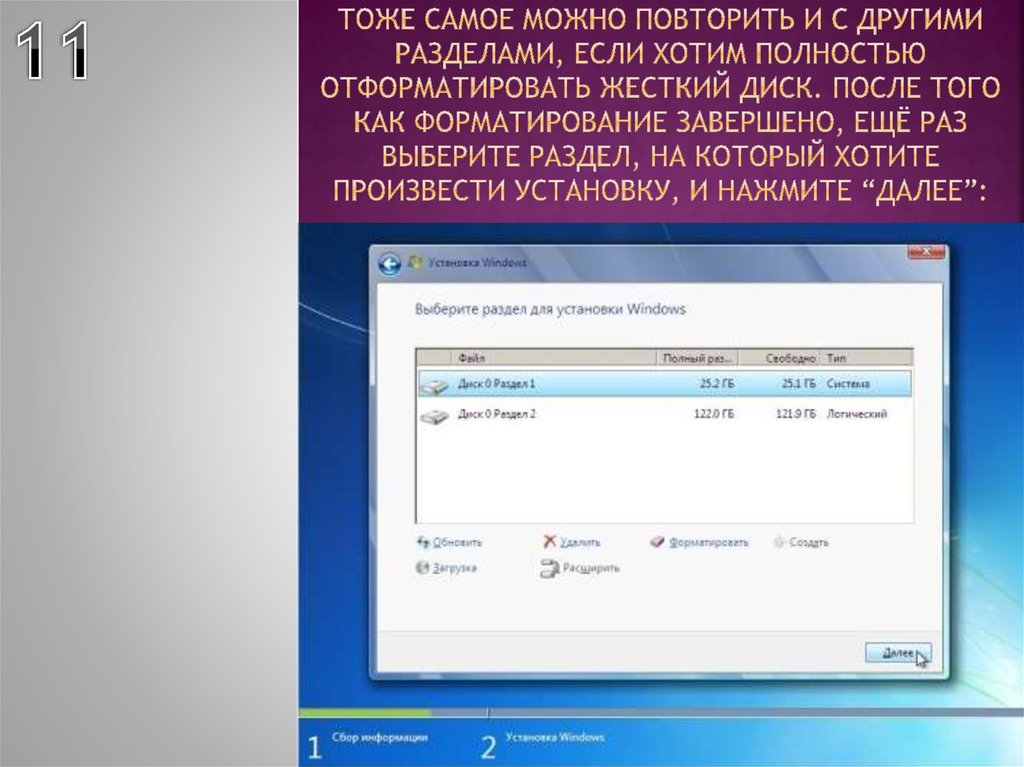Close the Установка Windows dialog
This screenshot has width=1024, height=767.
926,252
